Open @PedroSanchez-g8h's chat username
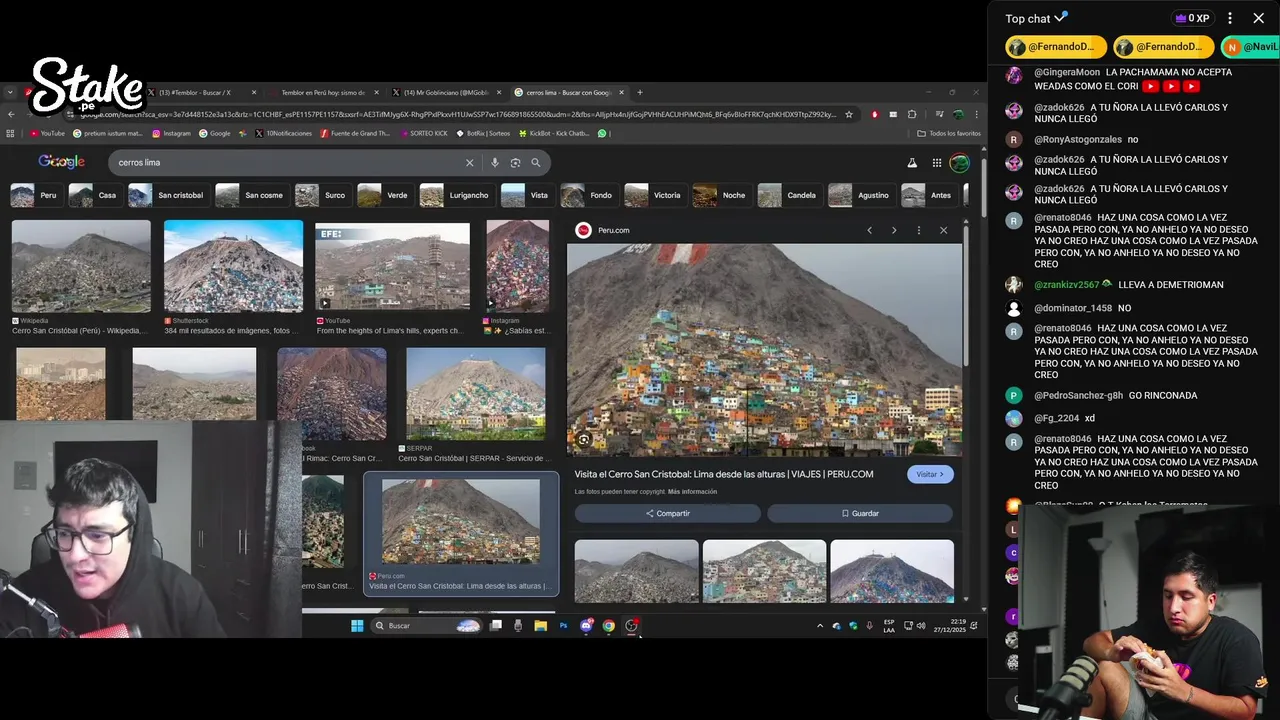 (1078, 395)
